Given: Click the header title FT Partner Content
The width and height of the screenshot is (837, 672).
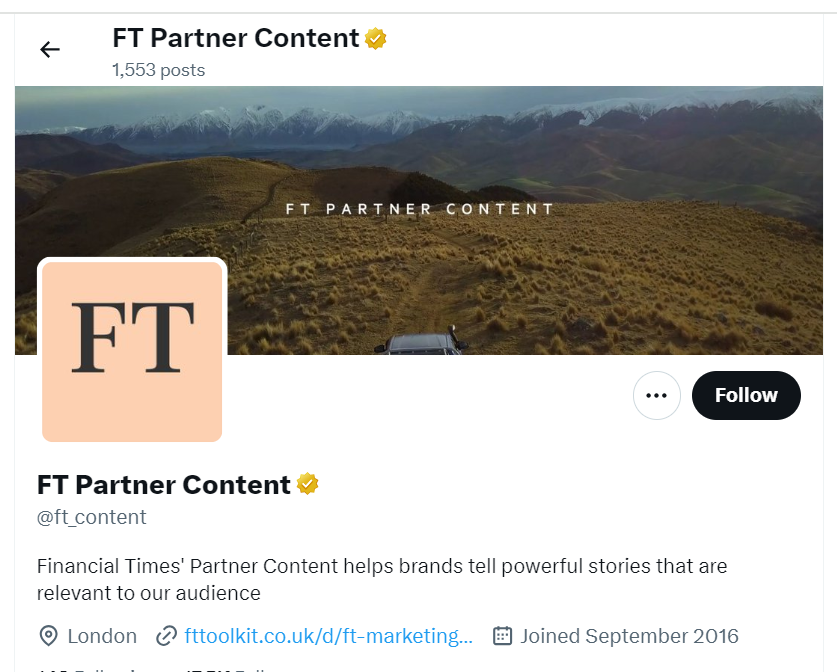Looking at the screenshot, I should pos(235,39).
